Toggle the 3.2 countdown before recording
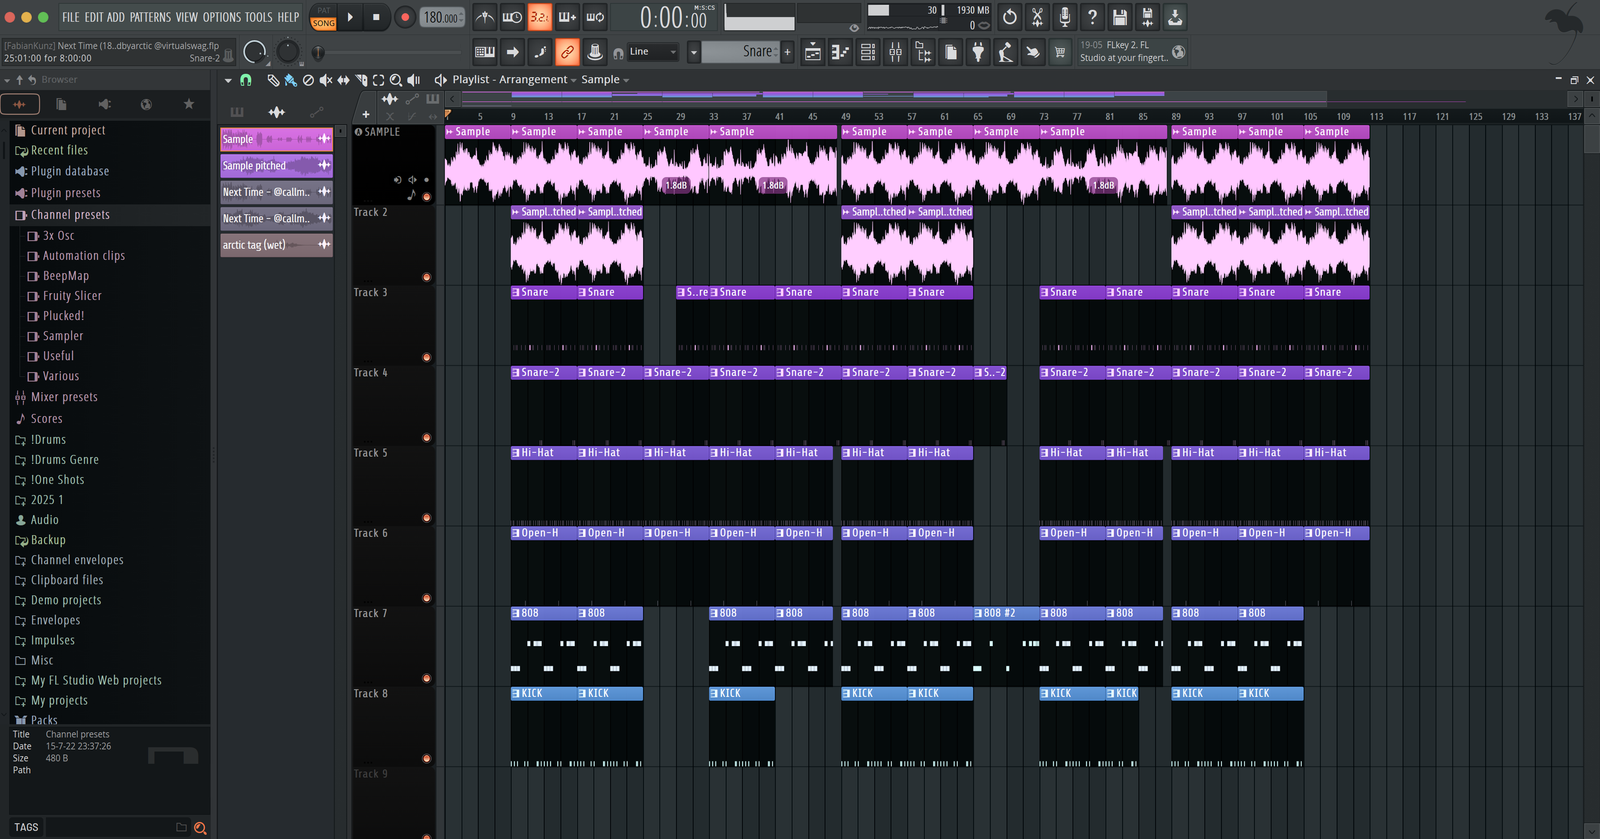Viewport: 1600px width, 839px height. click(x=539, y=17)
